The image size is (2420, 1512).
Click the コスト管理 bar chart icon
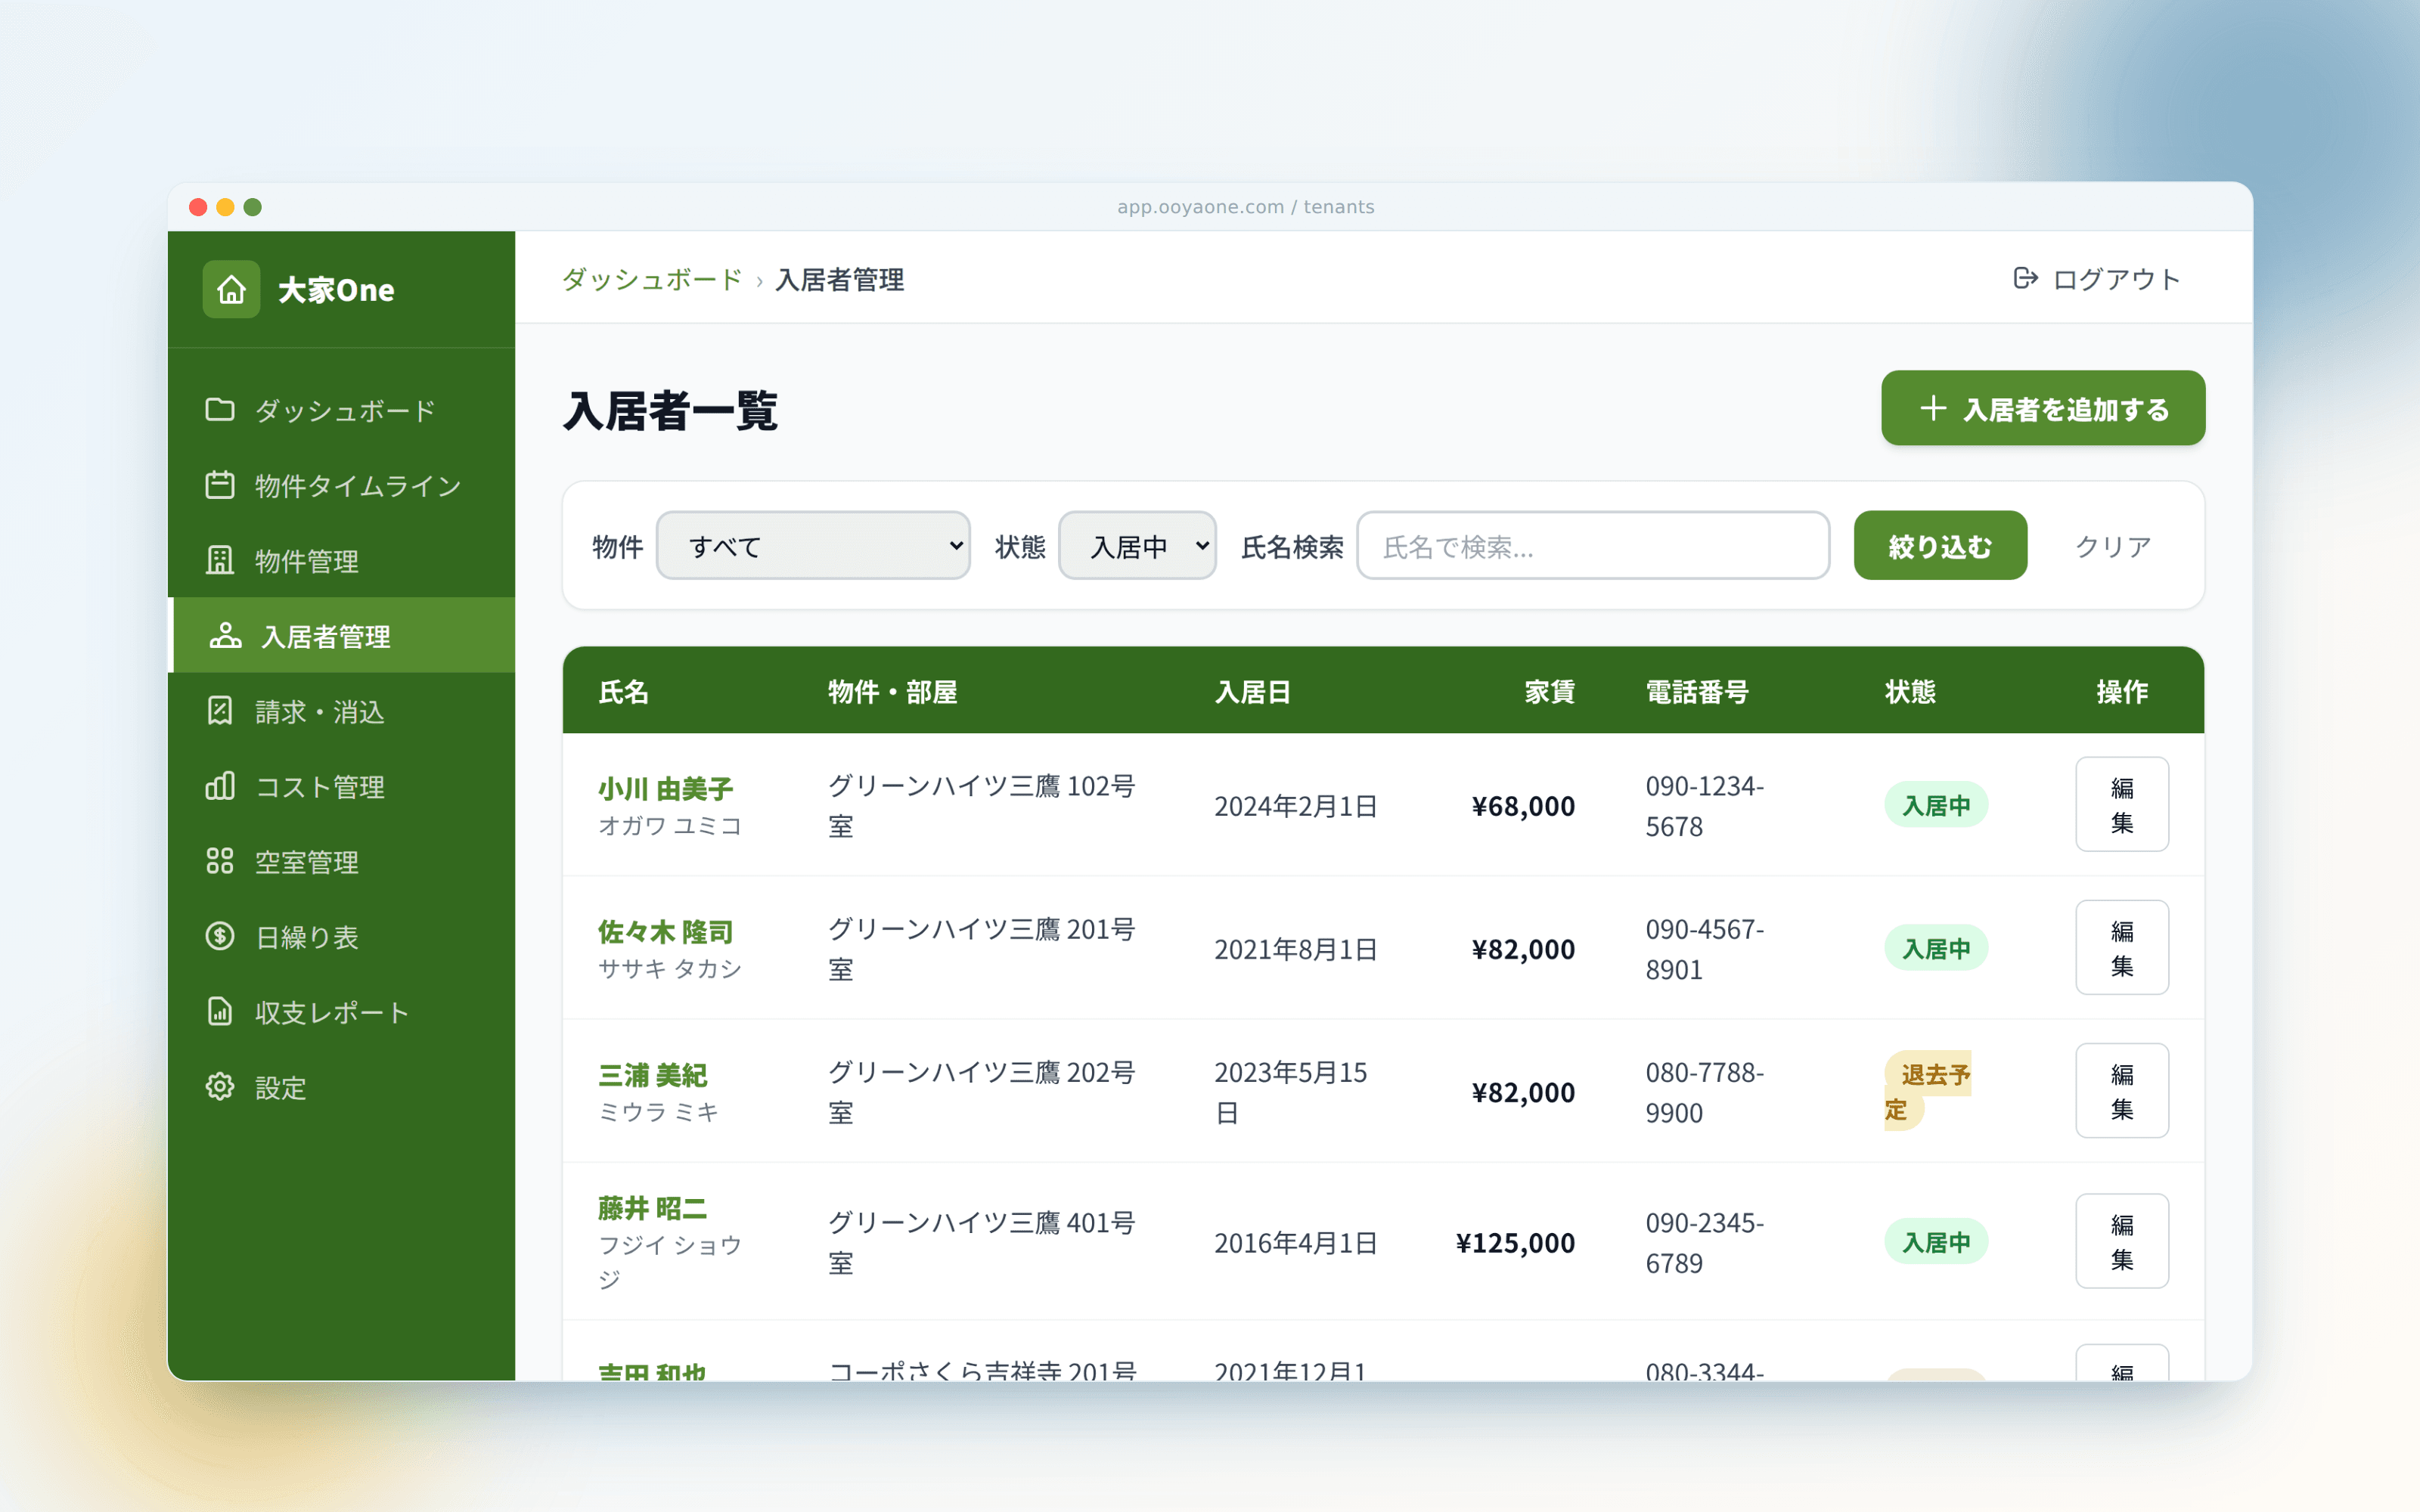click(x=220, y=786)
